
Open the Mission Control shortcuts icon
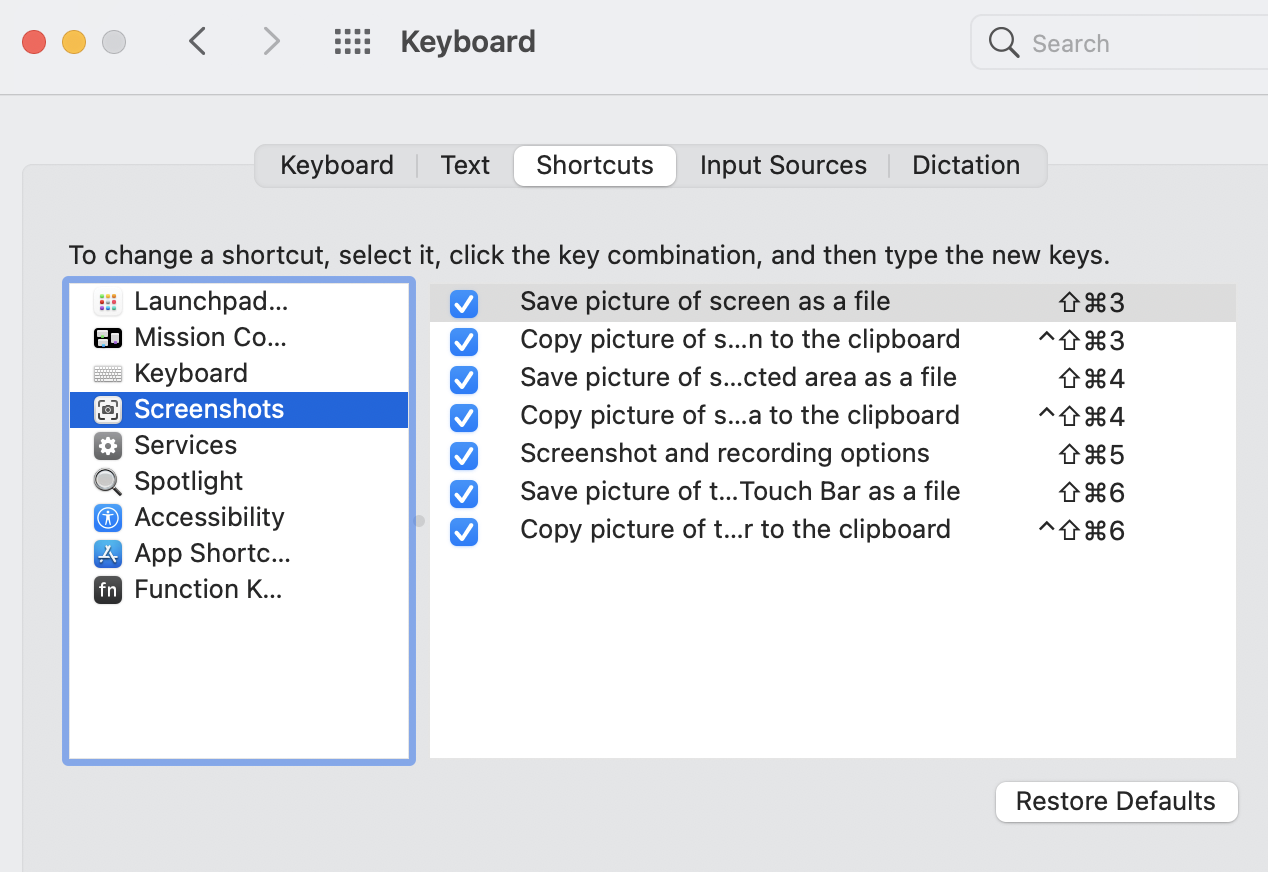coord(107,338)
